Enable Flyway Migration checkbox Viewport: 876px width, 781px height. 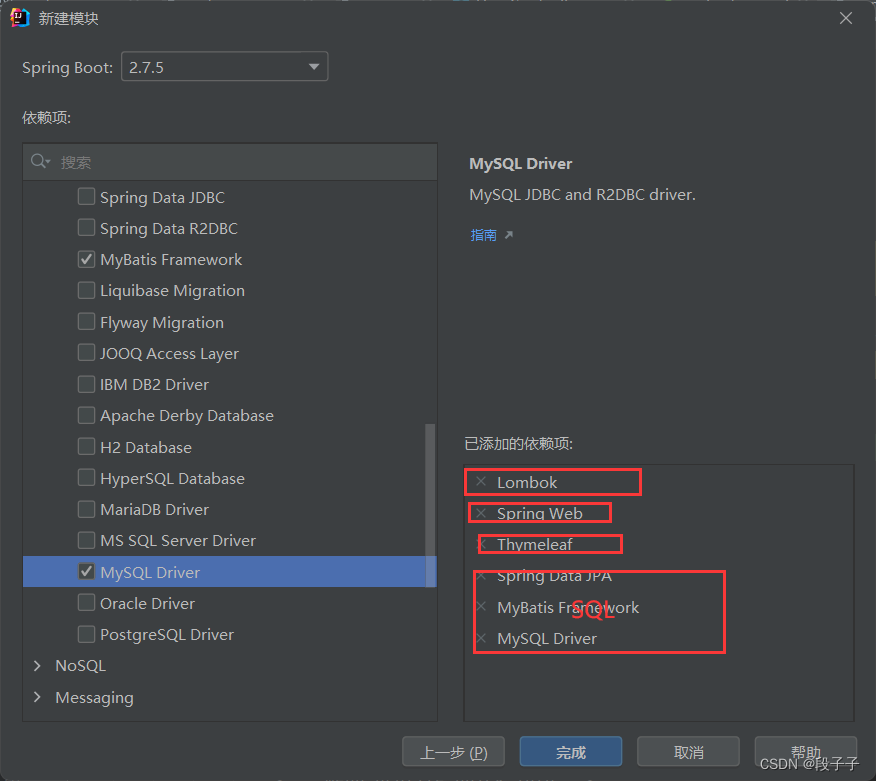pos(86,322)
